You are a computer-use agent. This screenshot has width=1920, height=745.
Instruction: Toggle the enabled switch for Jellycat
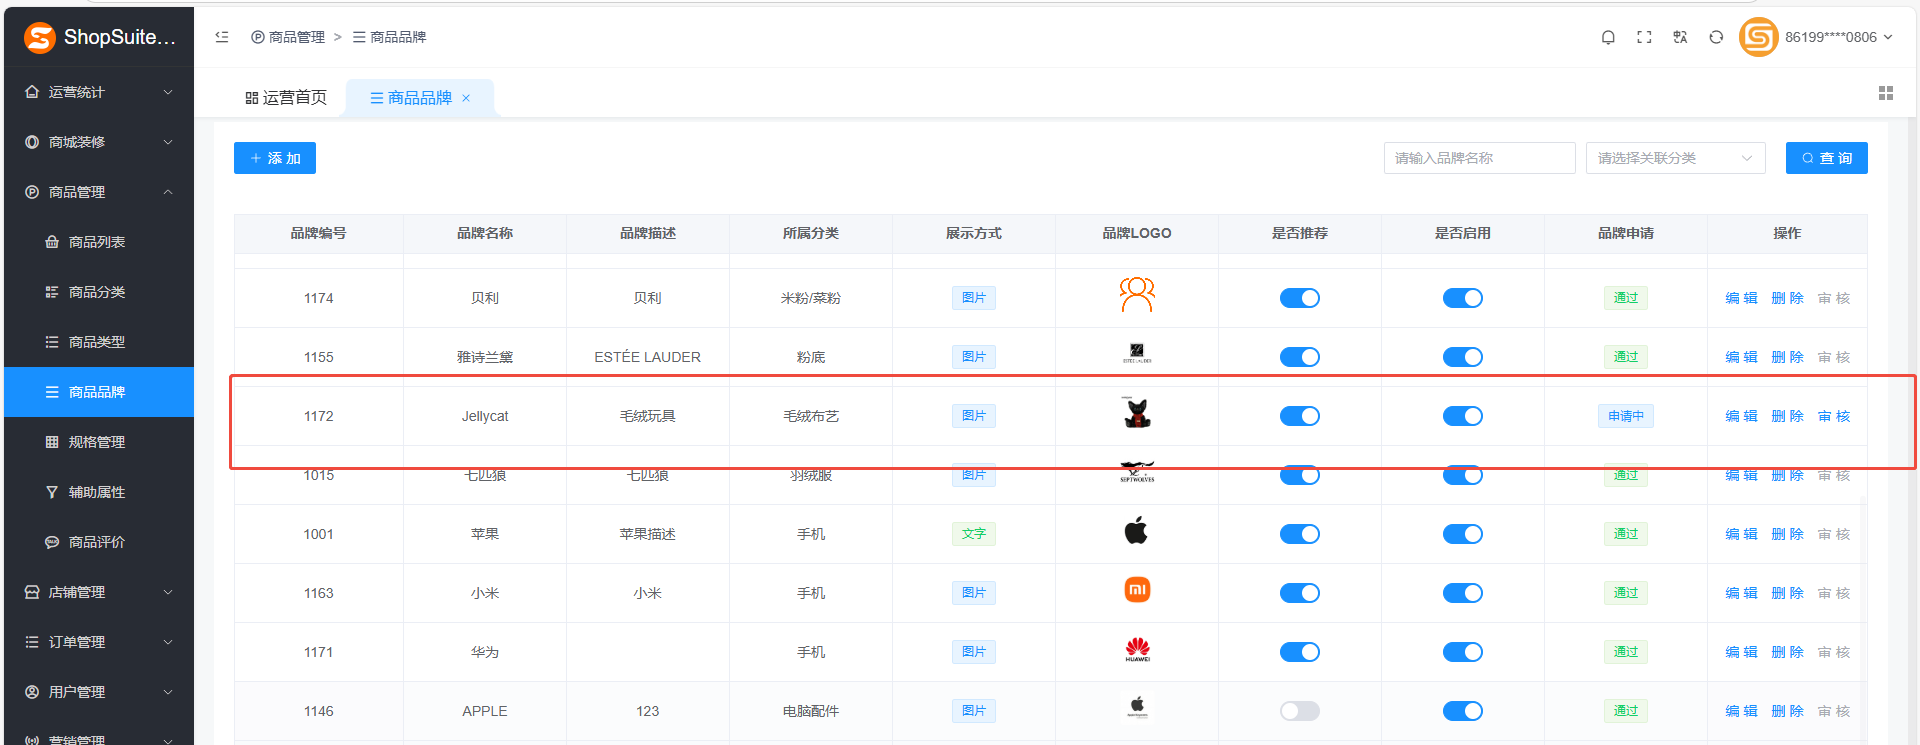point(1462,416)
